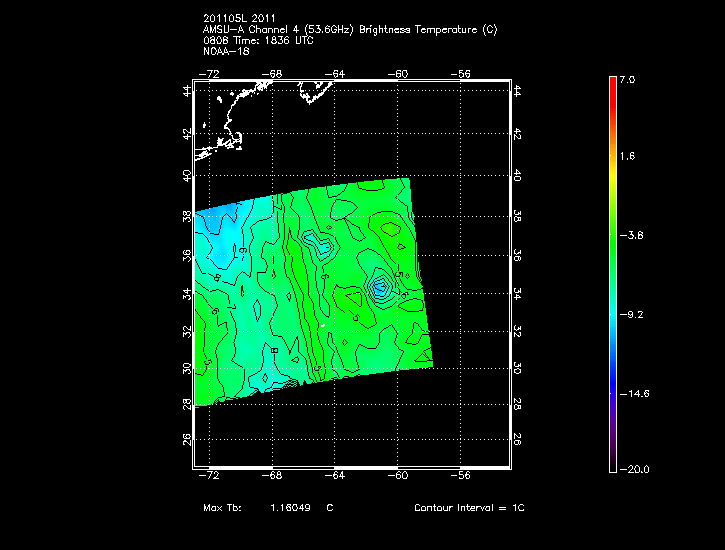Click the 201105L 2011 header line

pyautogui.click(x=239, y=19)
